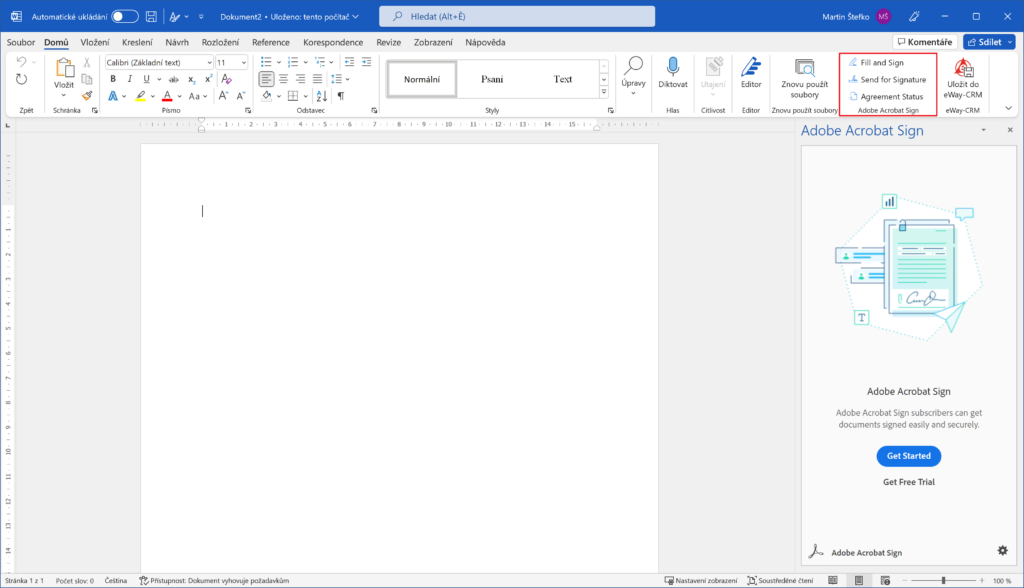Toggle Underline formatting

pyautogui.click(x=146, y=79)
